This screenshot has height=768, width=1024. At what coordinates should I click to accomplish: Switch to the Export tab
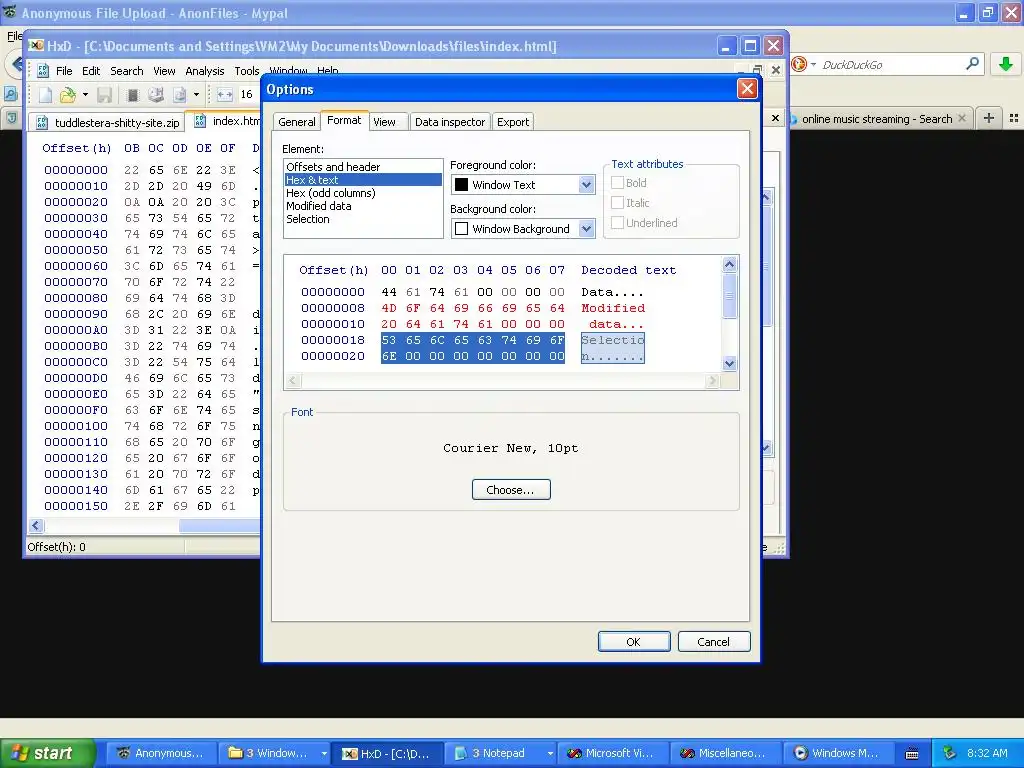pyautogui.click(x=513, y=122)
